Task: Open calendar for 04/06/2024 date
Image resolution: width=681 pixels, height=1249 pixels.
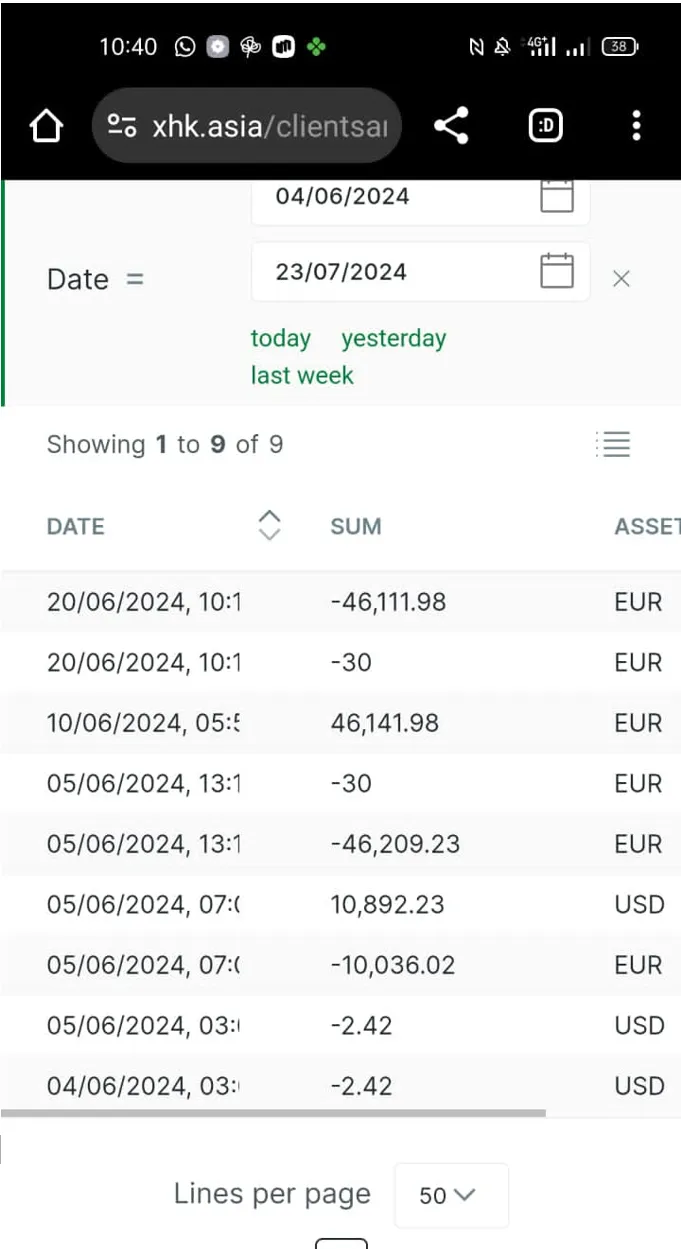Action: tap(557, 196)
